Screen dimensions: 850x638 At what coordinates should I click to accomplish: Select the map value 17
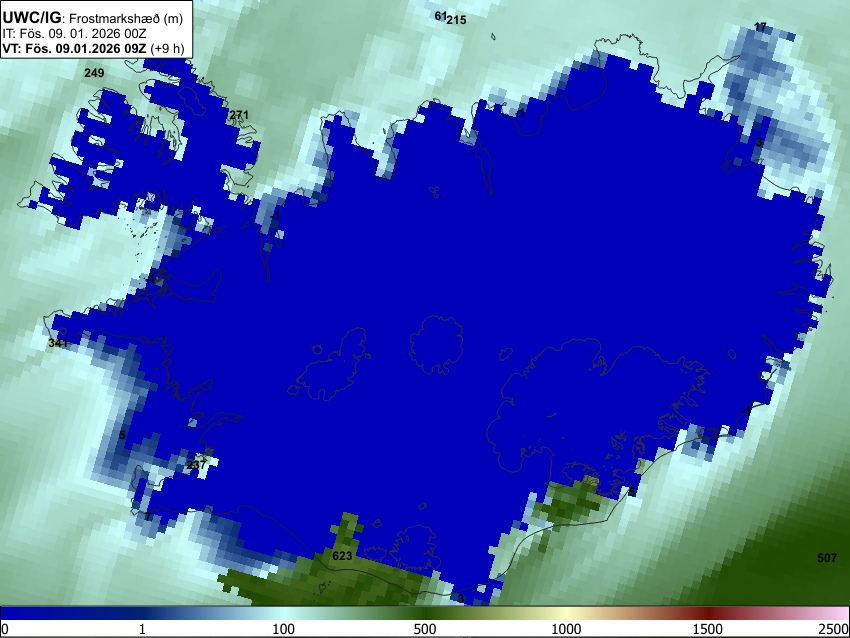761,27
